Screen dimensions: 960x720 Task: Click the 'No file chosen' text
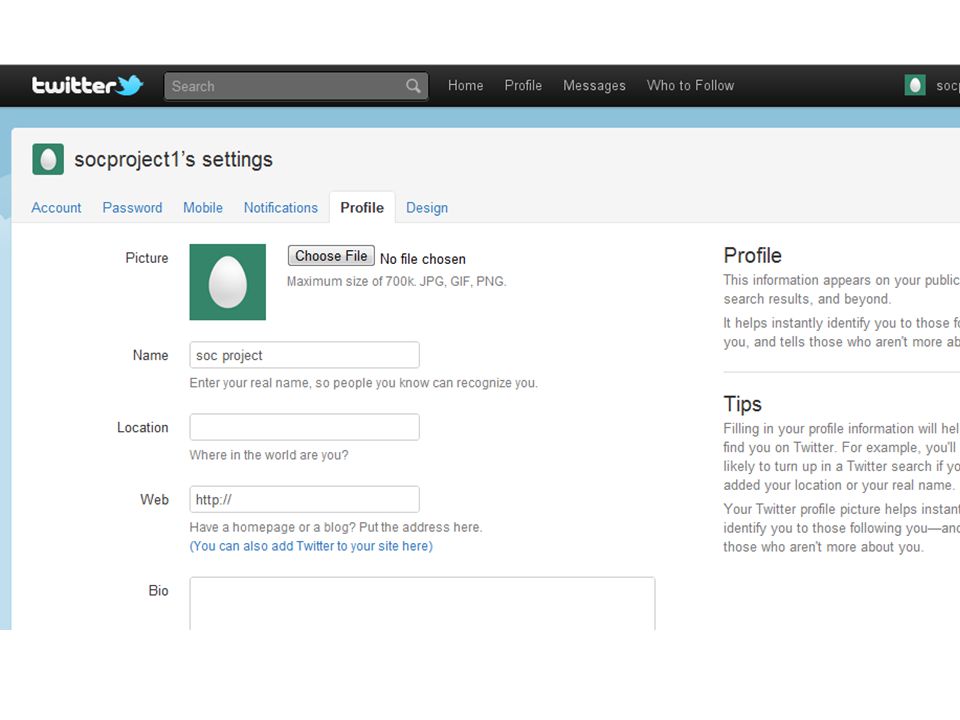click(x=422, y=259)
